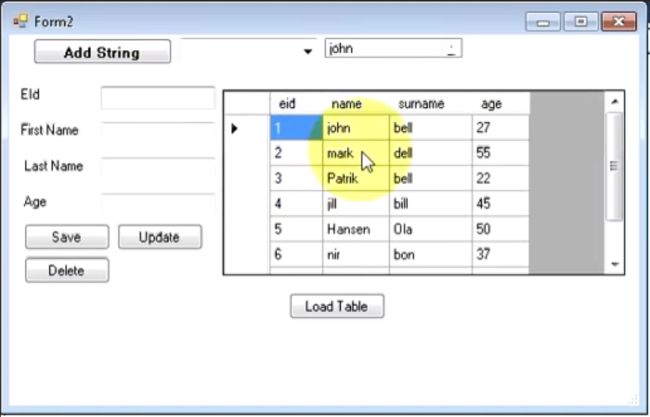Screen dimensions: 650x417
Task: Click the Last Name input field
Action: pyautogui.click(x=158, y=169)
